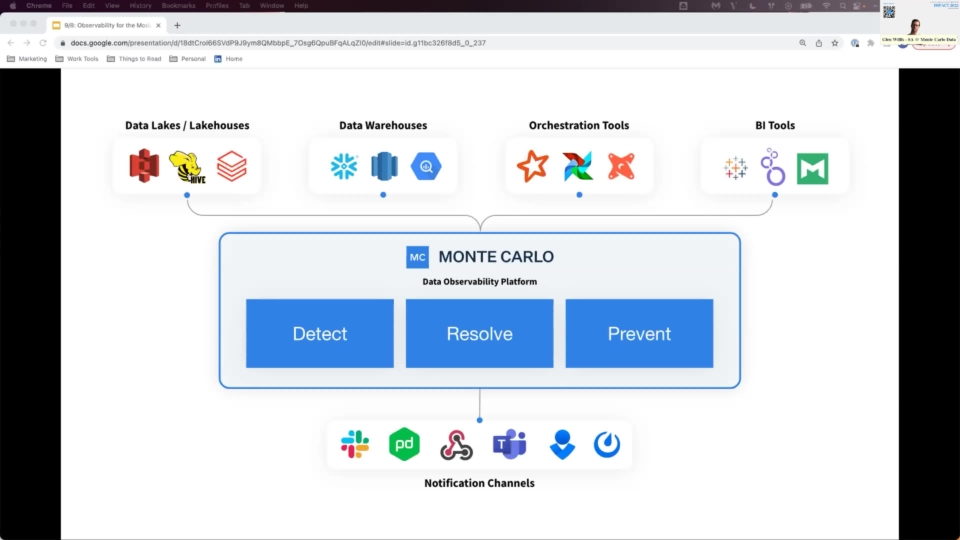Image resolution: width=960 pixels, height=540 pixels.
Task: Close the Observability presentation tab
Action: pos(158,25)
